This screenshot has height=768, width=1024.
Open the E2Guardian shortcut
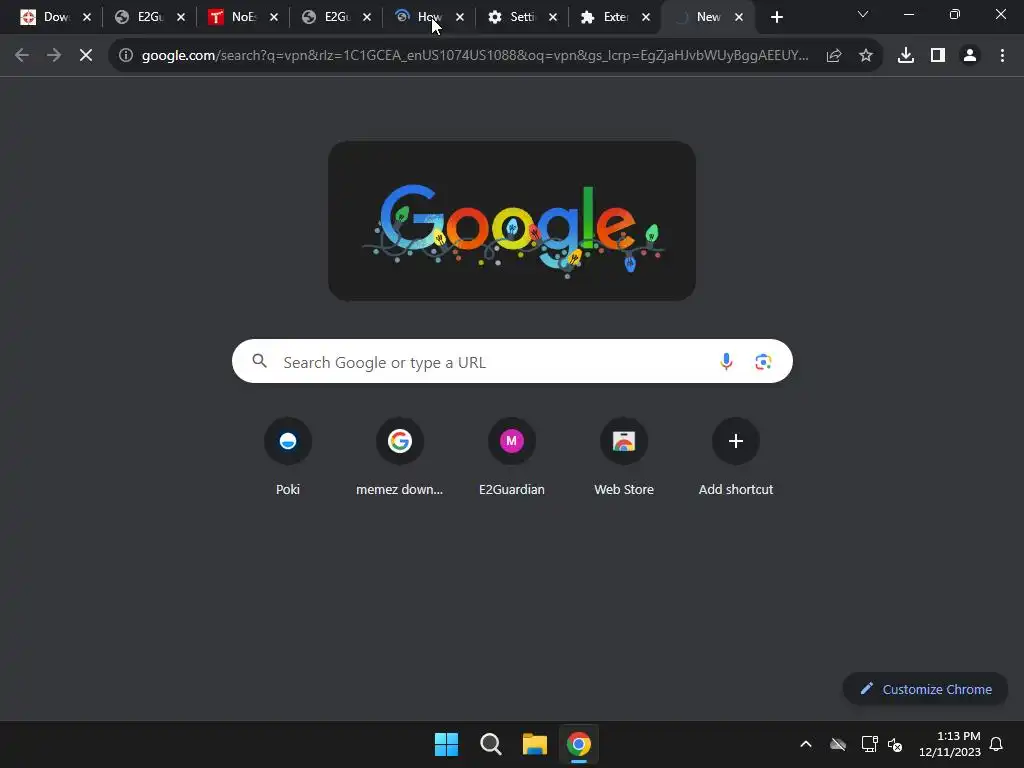coord(512,457)
